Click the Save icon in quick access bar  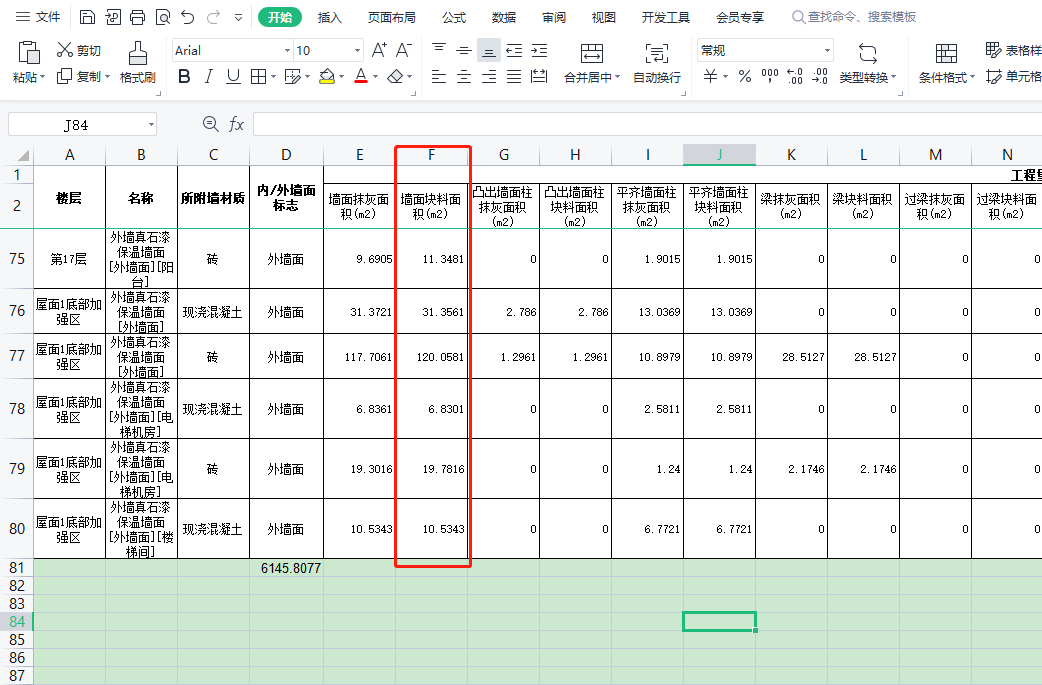tap(87, 17)
